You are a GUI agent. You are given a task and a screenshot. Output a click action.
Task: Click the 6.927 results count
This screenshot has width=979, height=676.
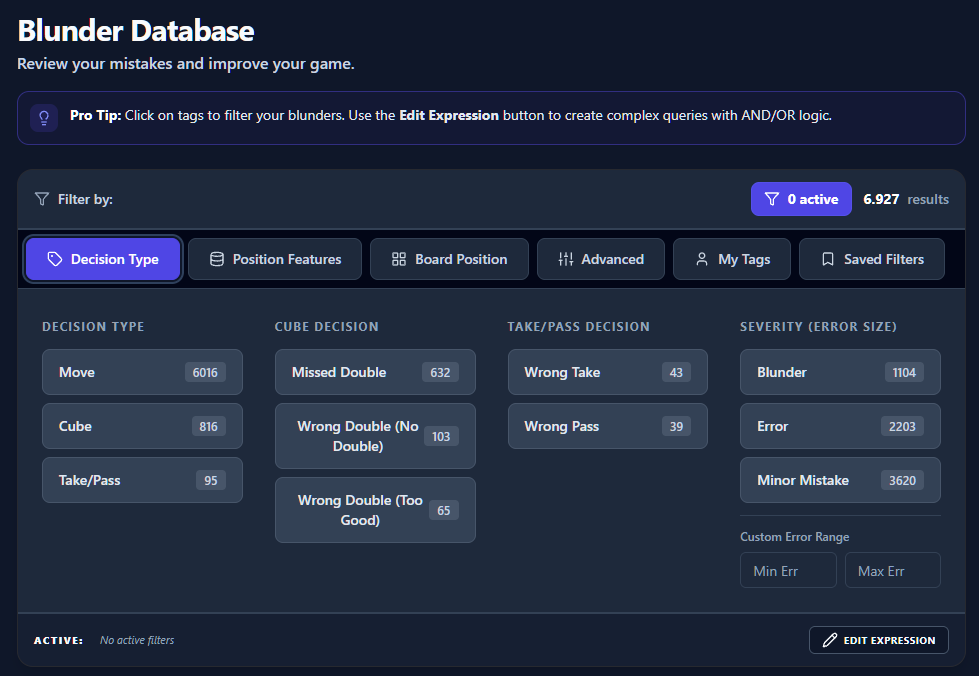[x=906, y=199]
